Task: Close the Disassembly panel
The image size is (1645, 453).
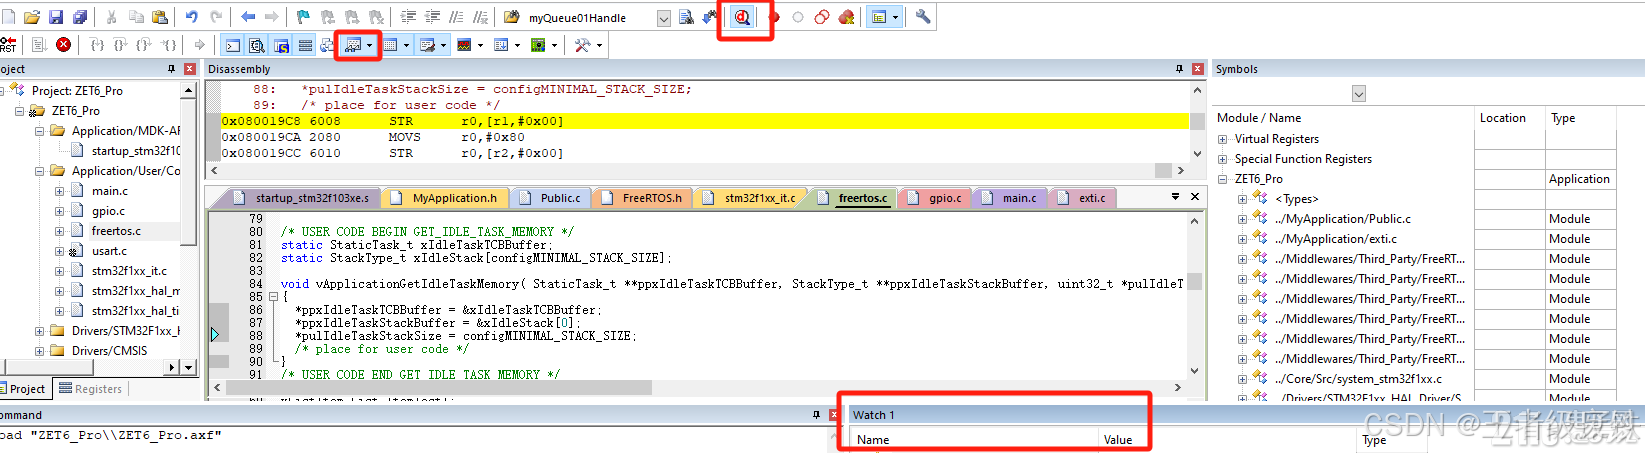Action: 1197,69
